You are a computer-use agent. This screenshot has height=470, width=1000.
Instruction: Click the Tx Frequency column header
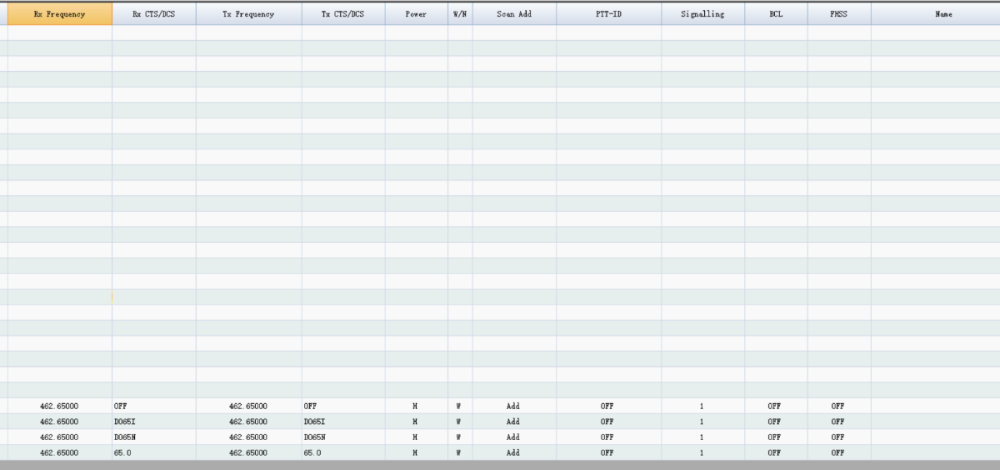pos(248,15)
